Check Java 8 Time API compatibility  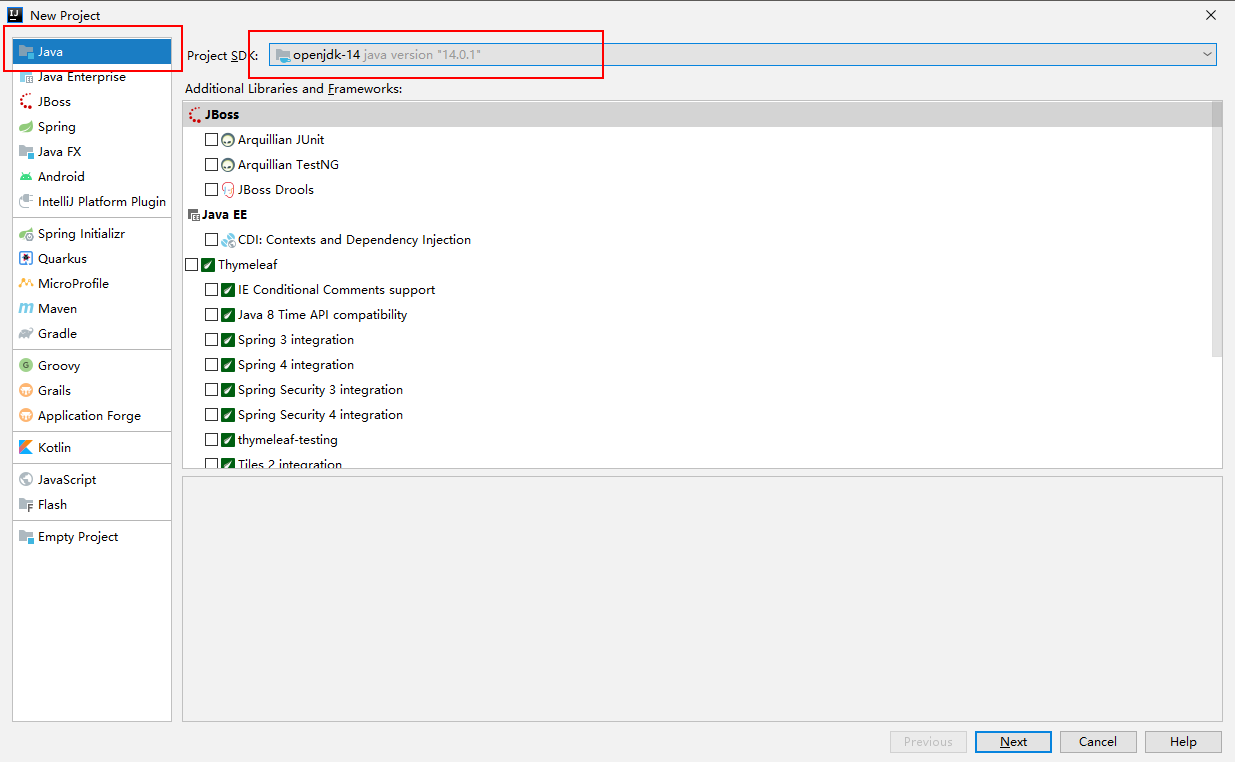point(211,315)
